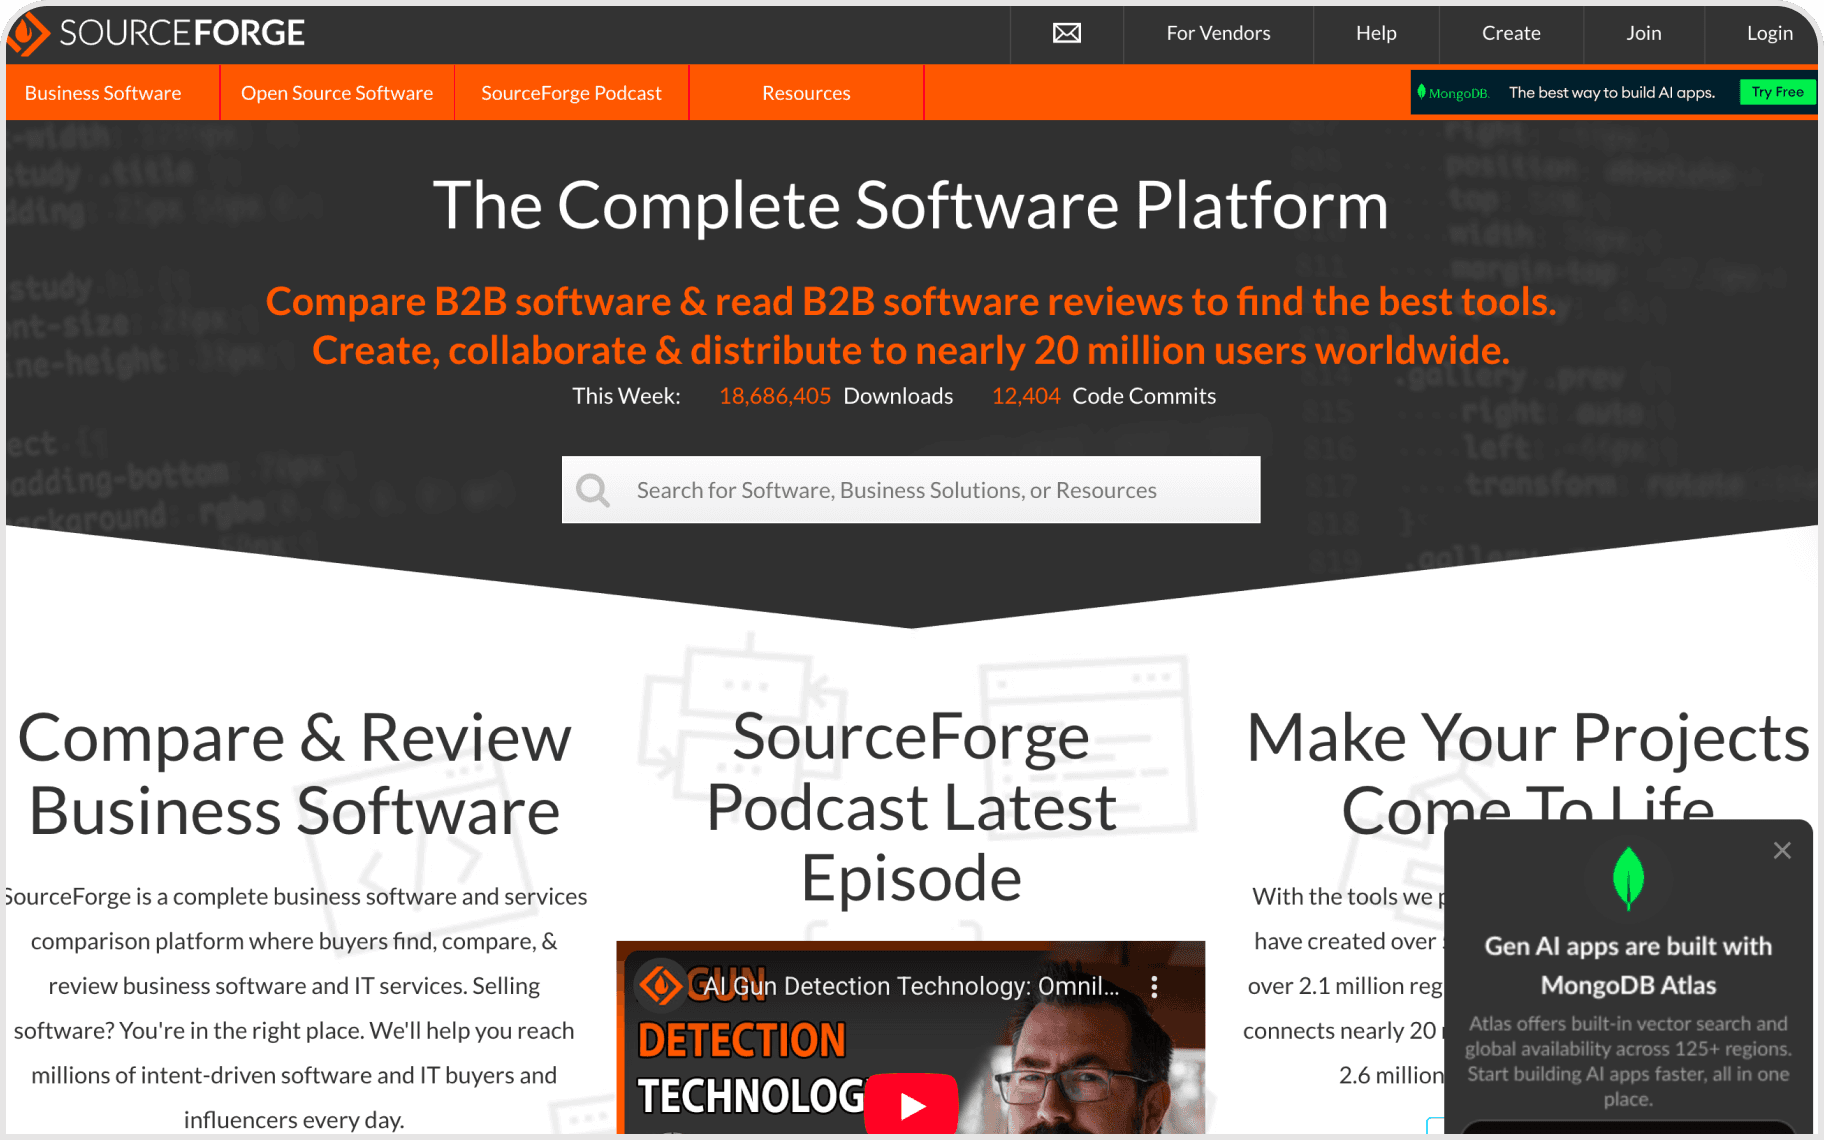The width and height of the screenshot is (1824, 1140).
Task: Click the MongoDB leaf icon in popup
Action: (x=1628, y=878)
